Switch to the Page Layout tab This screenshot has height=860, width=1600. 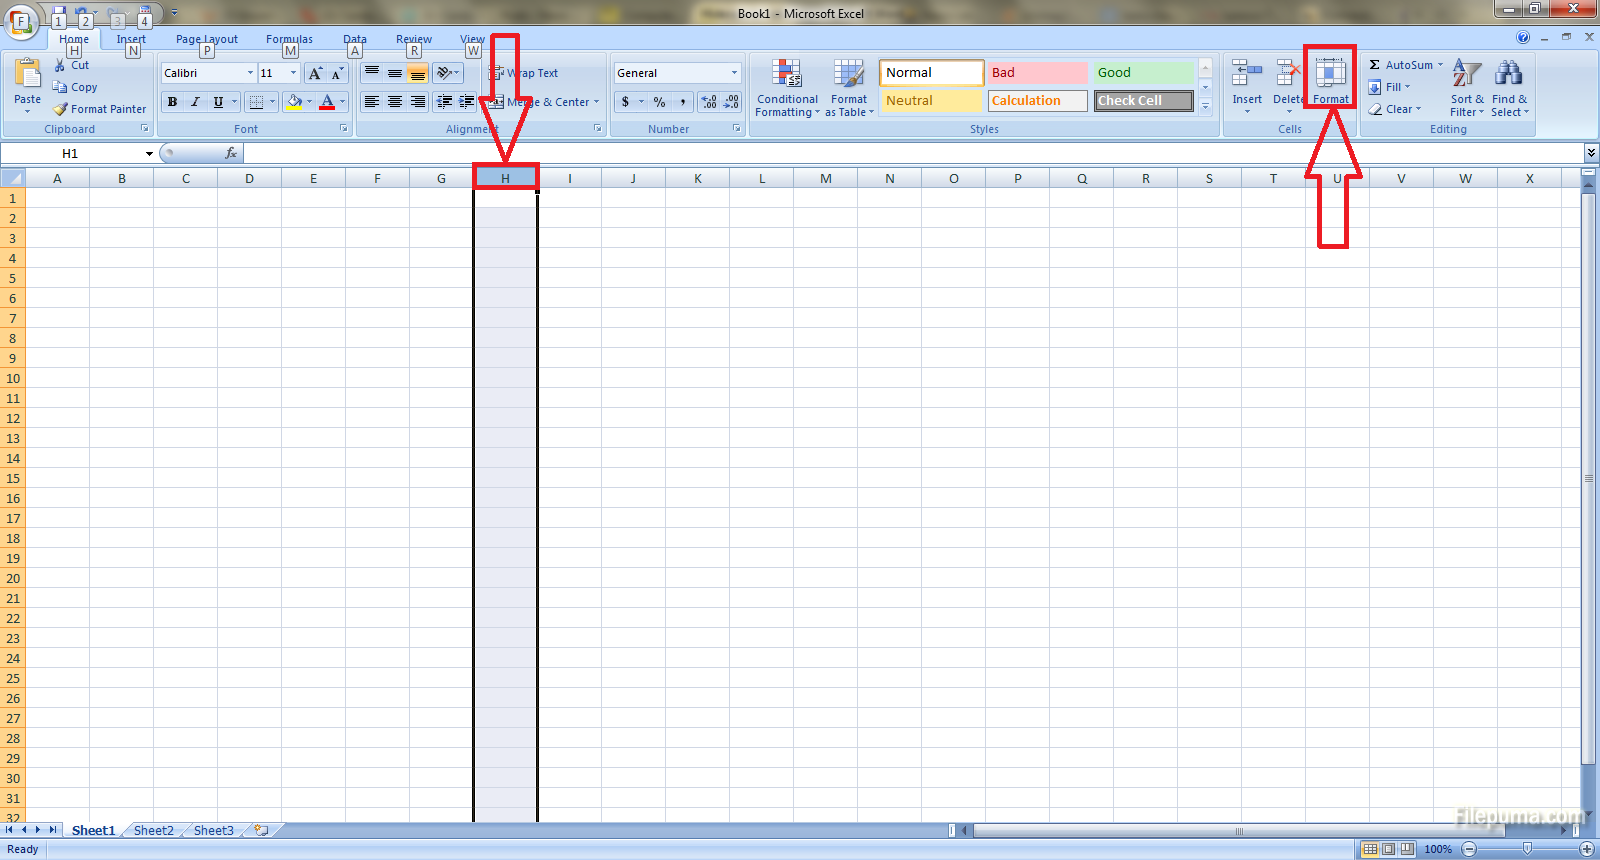coord(207,39)
